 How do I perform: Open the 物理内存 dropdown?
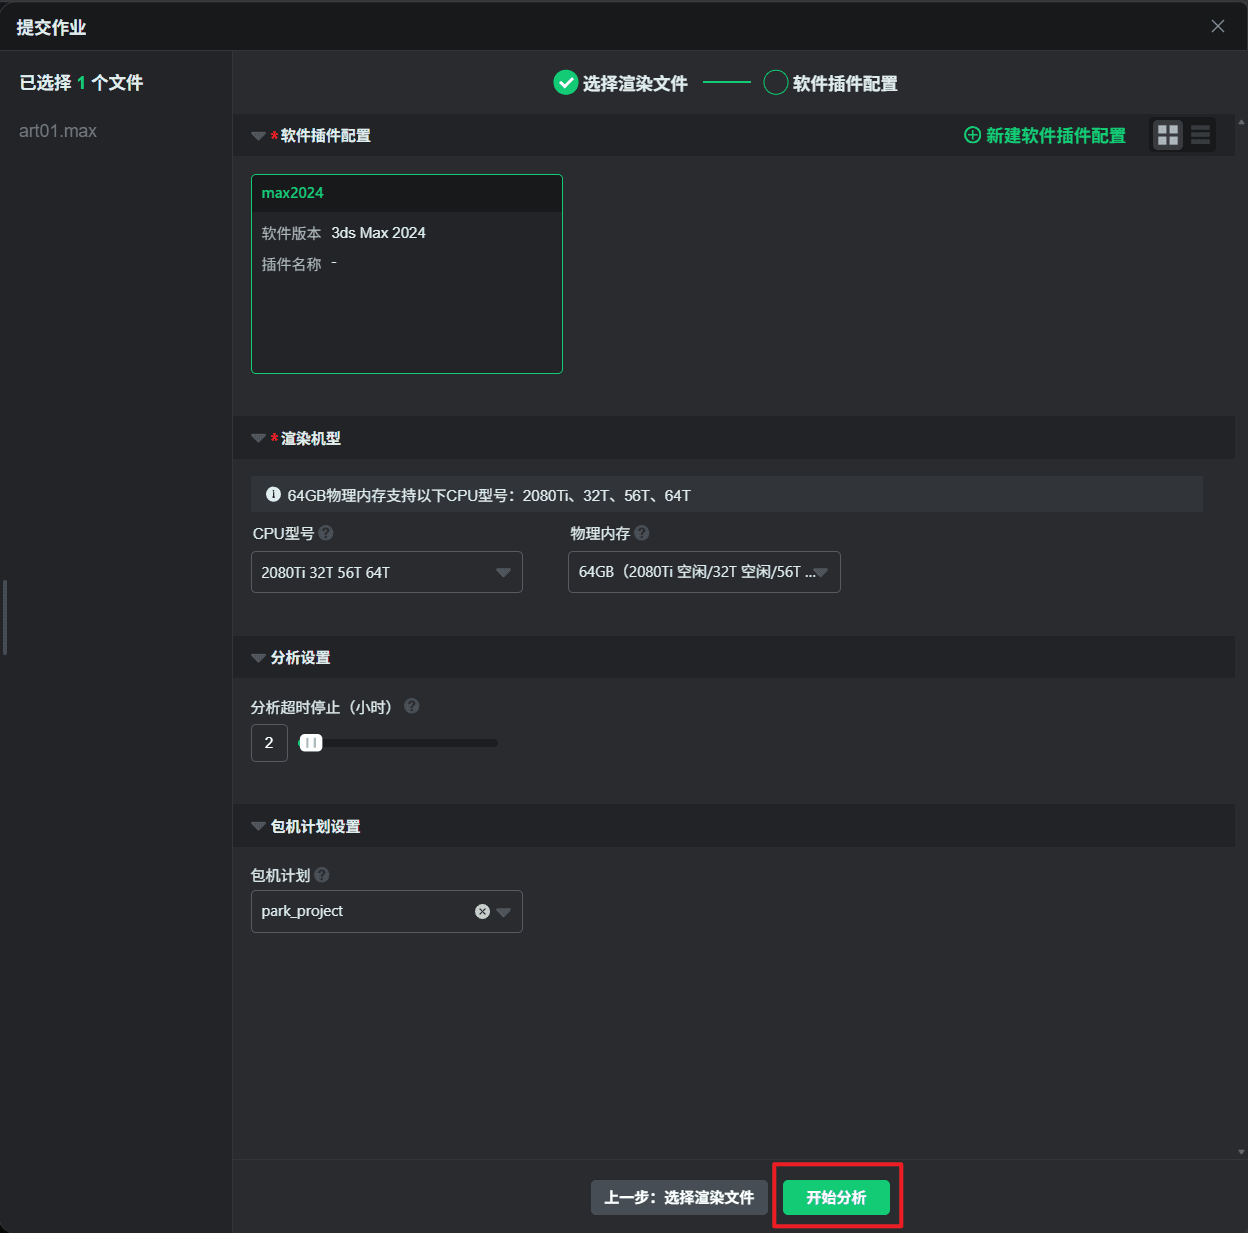point(704,572)
